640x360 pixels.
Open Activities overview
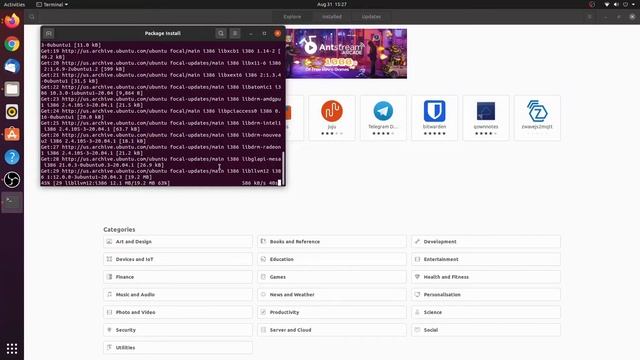(14, 4)
